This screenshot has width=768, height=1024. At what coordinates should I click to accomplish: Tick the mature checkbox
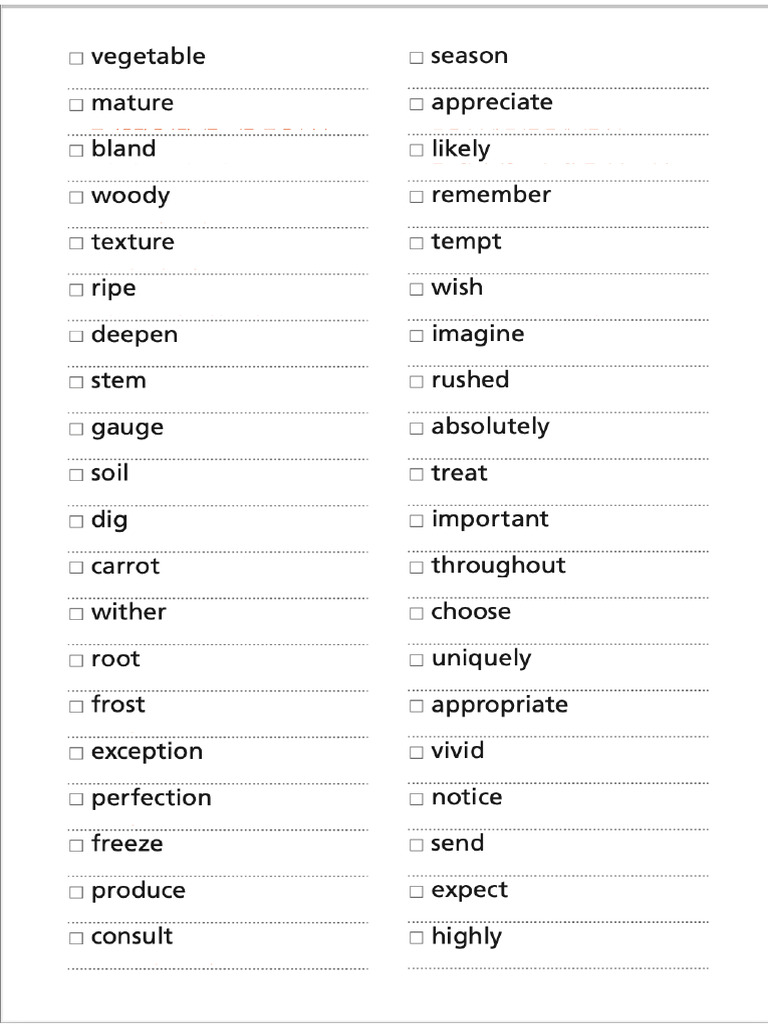76,104
